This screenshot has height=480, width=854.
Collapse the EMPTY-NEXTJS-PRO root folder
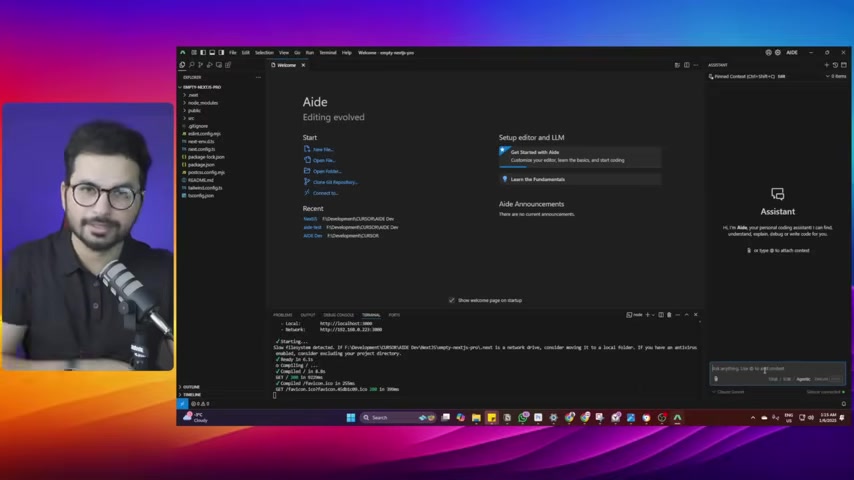click(200, 87)
